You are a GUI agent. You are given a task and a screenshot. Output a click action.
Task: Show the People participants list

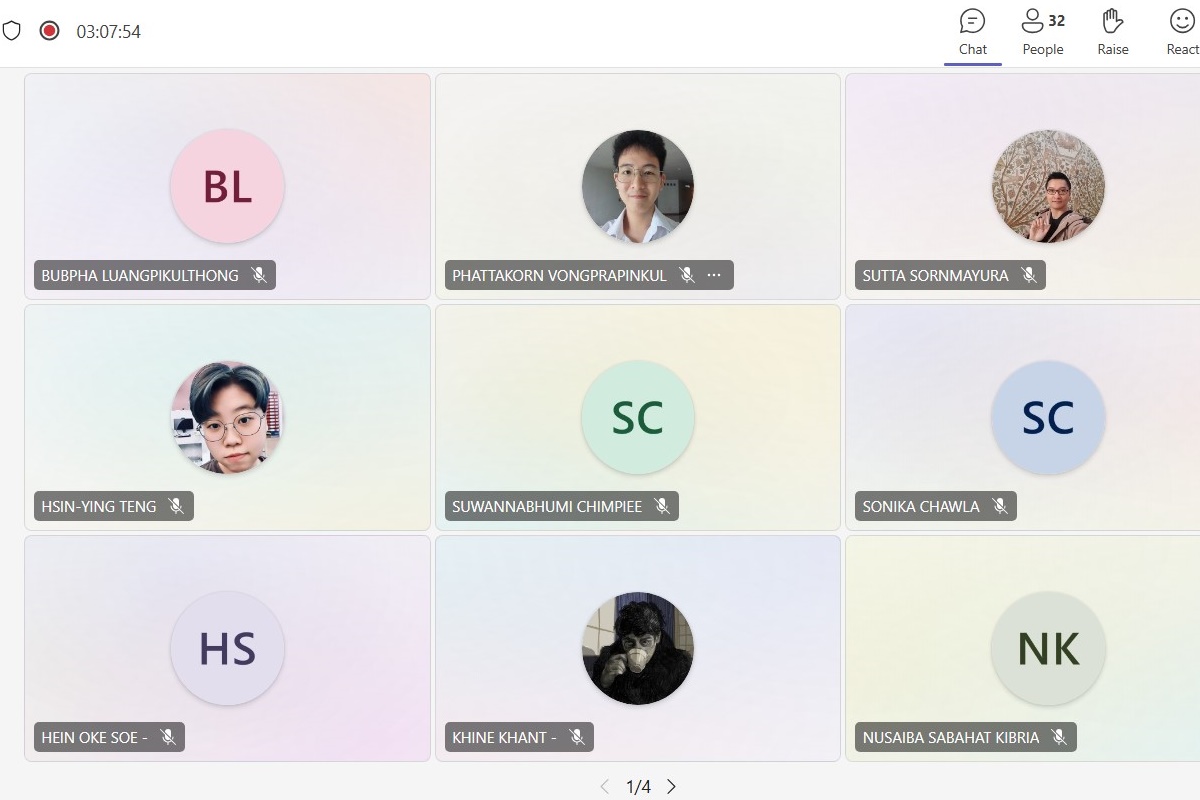tap(1042, 32)
